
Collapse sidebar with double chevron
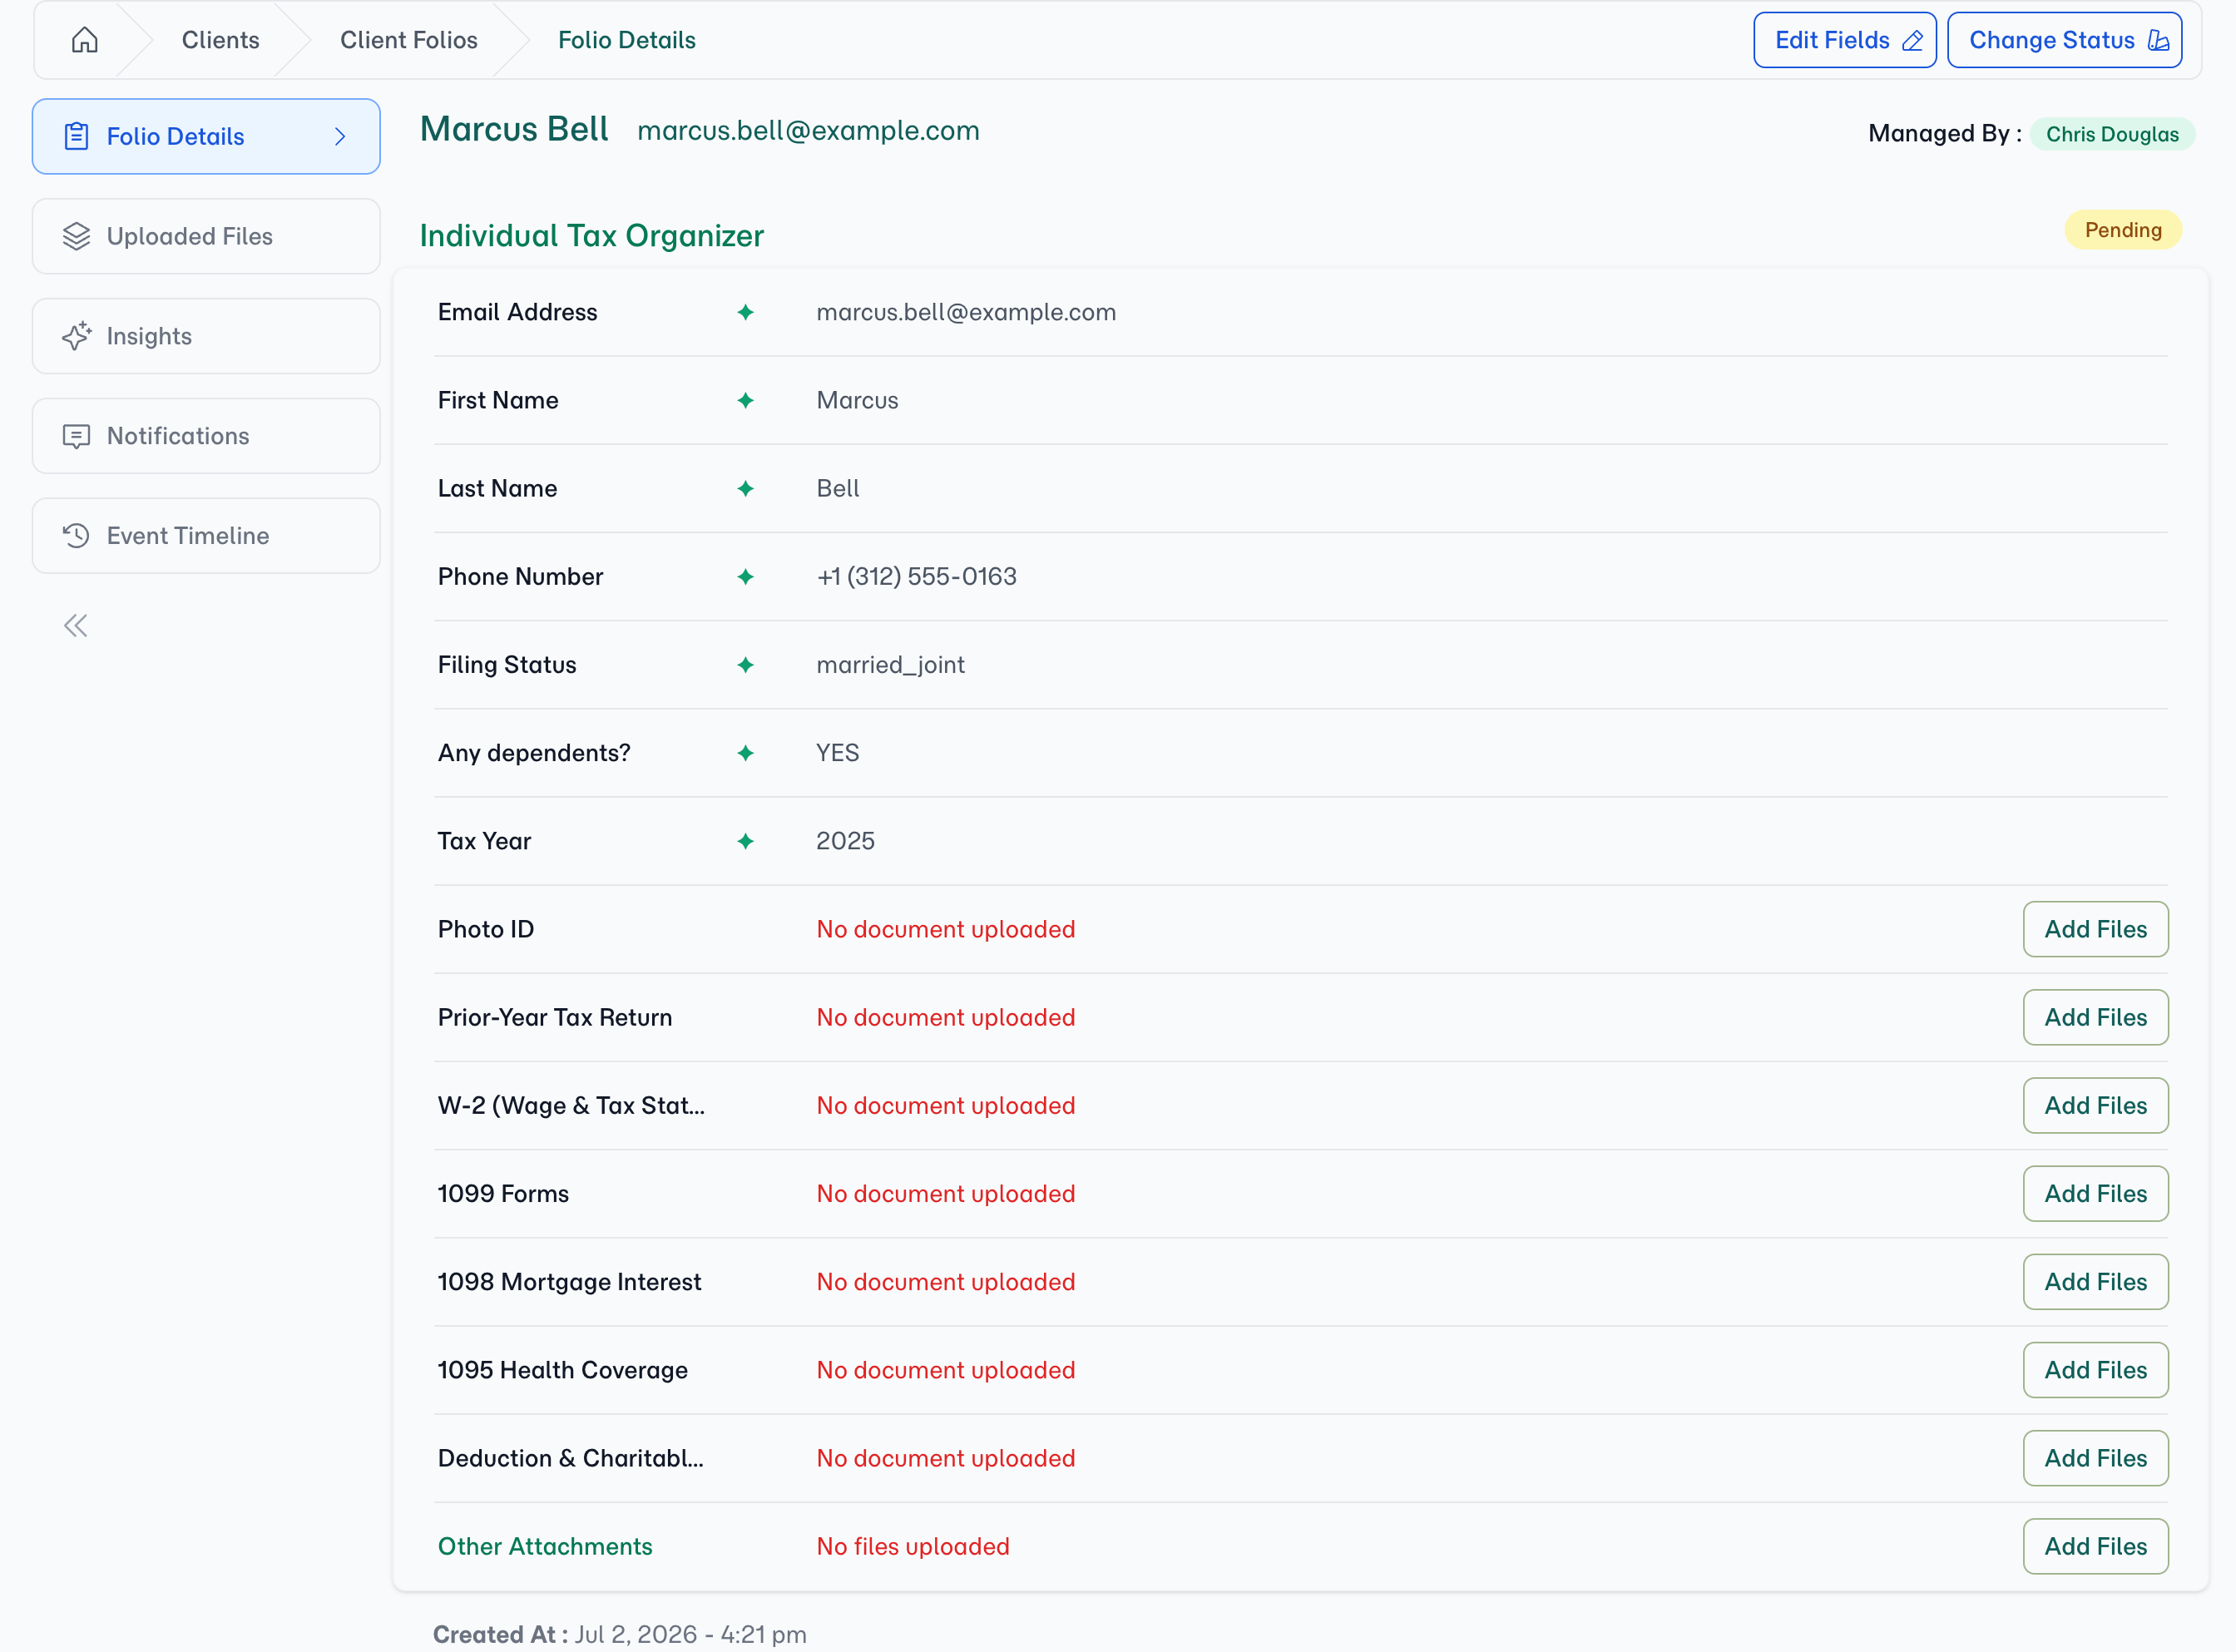point(76,626)
